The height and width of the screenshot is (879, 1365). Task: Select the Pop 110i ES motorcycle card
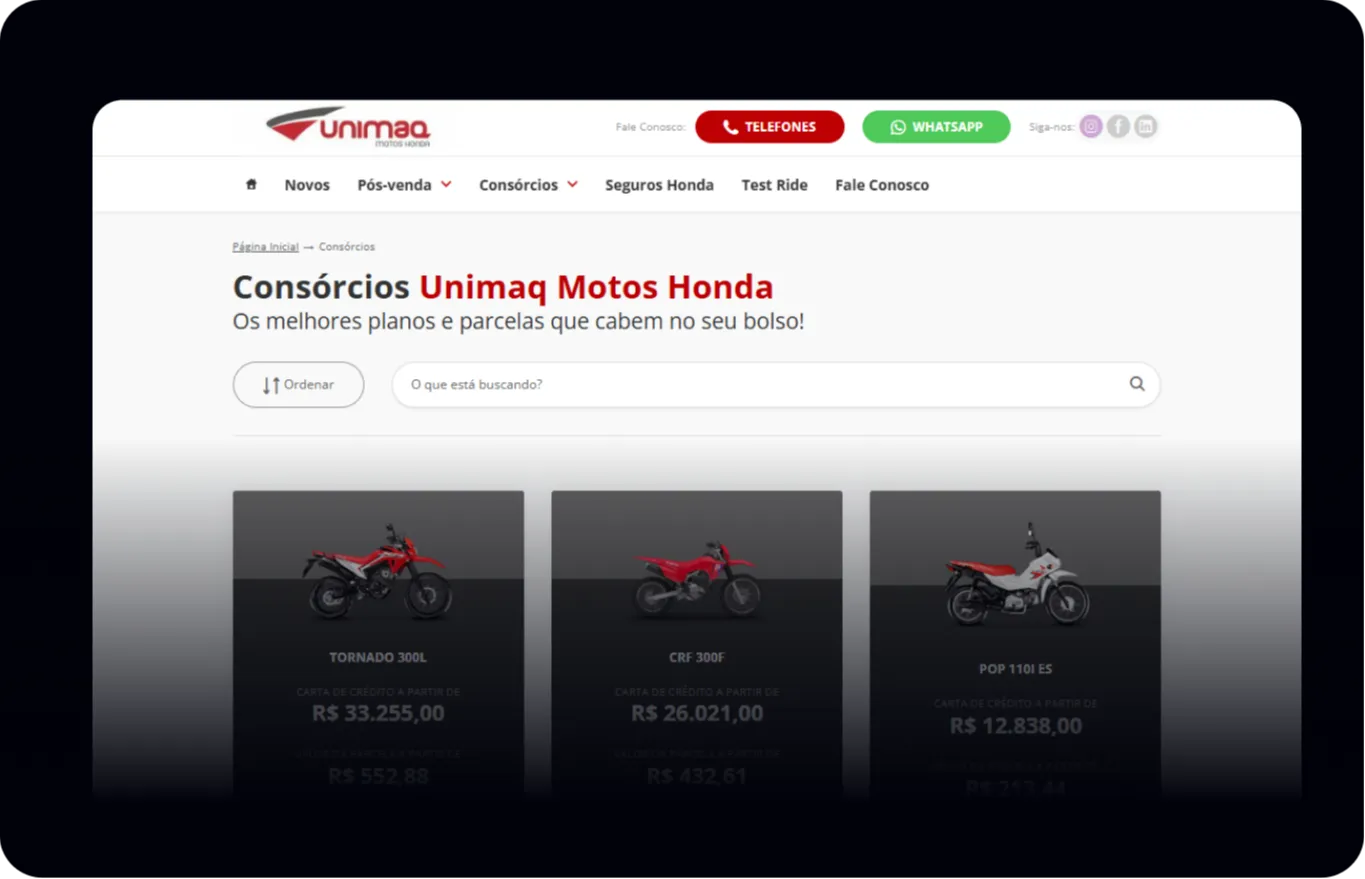click(1015, 640)
